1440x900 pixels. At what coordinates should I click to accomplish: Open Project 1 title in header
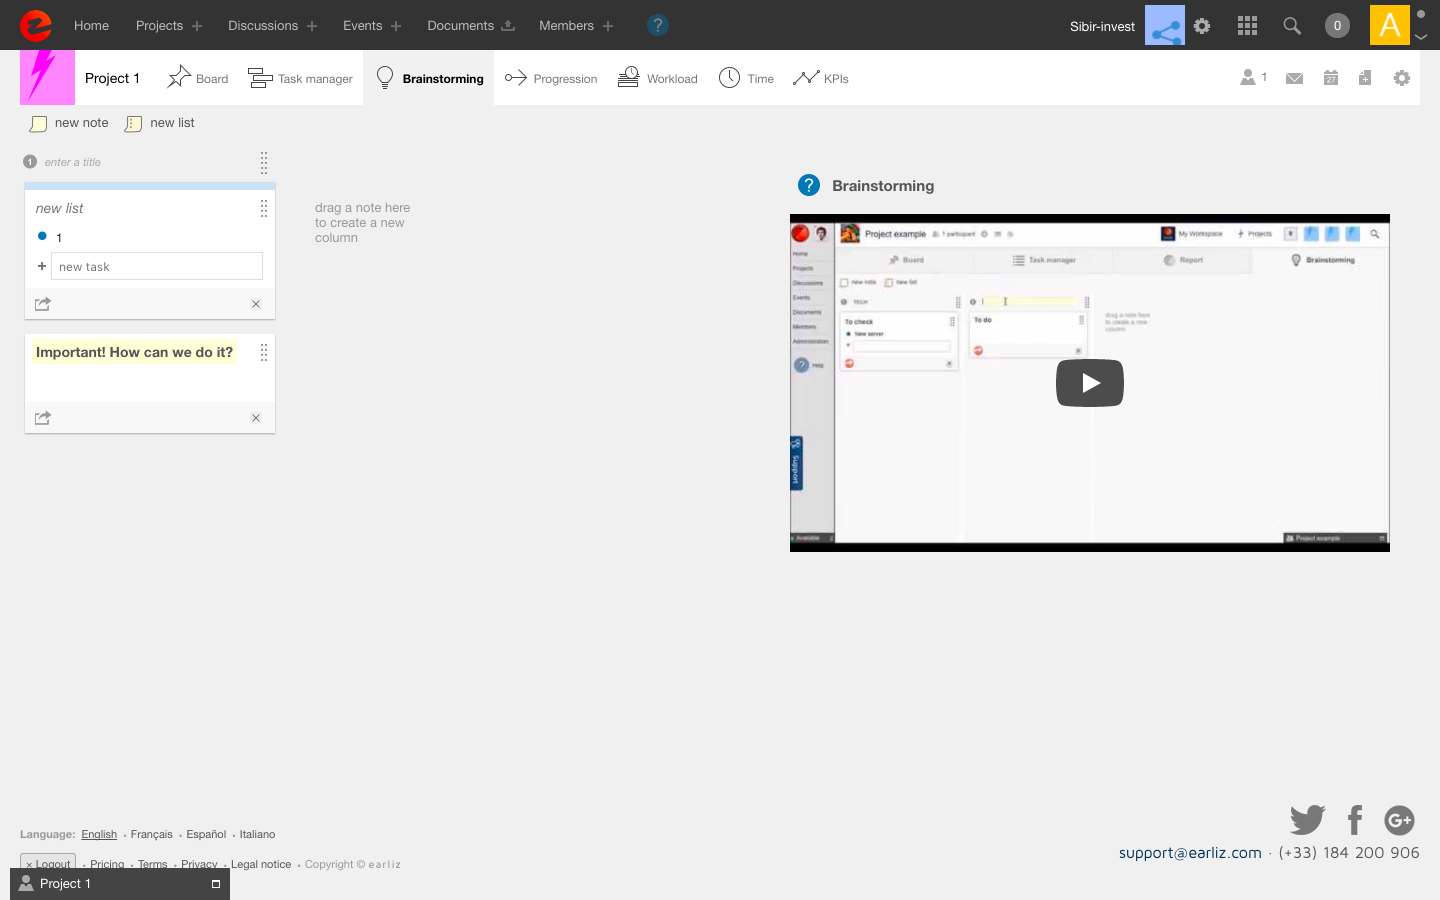tap(112, 78)
